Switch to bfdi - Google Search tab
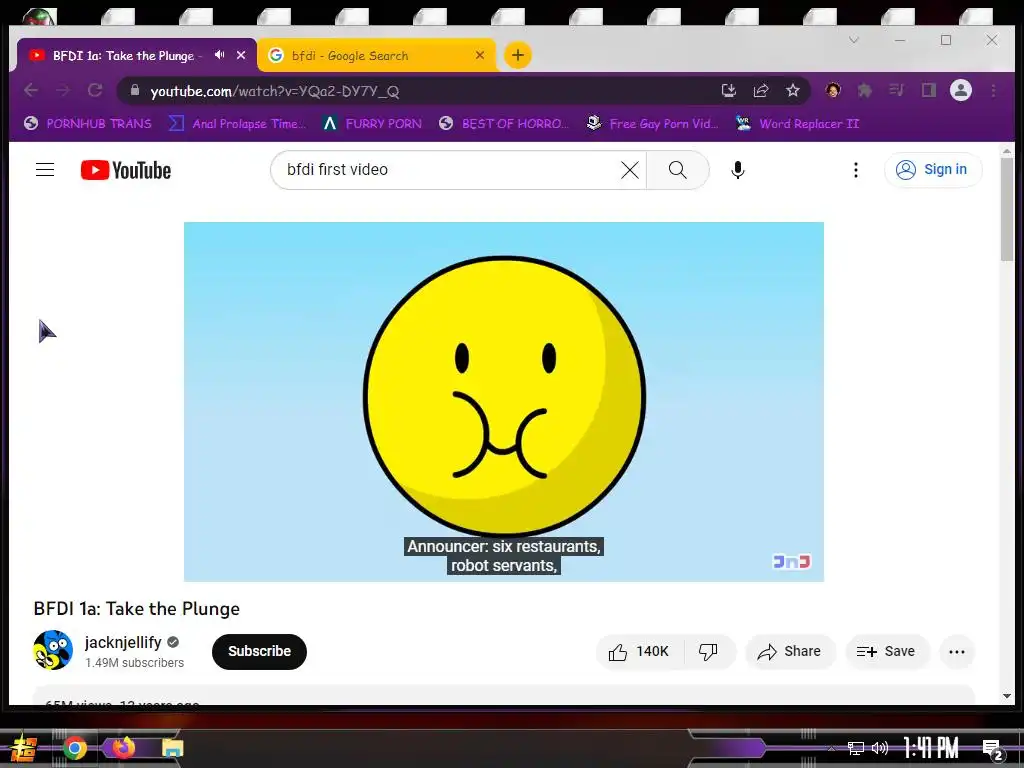The width and height of the screenshot is (1024, 768). (x=377, y=56)
